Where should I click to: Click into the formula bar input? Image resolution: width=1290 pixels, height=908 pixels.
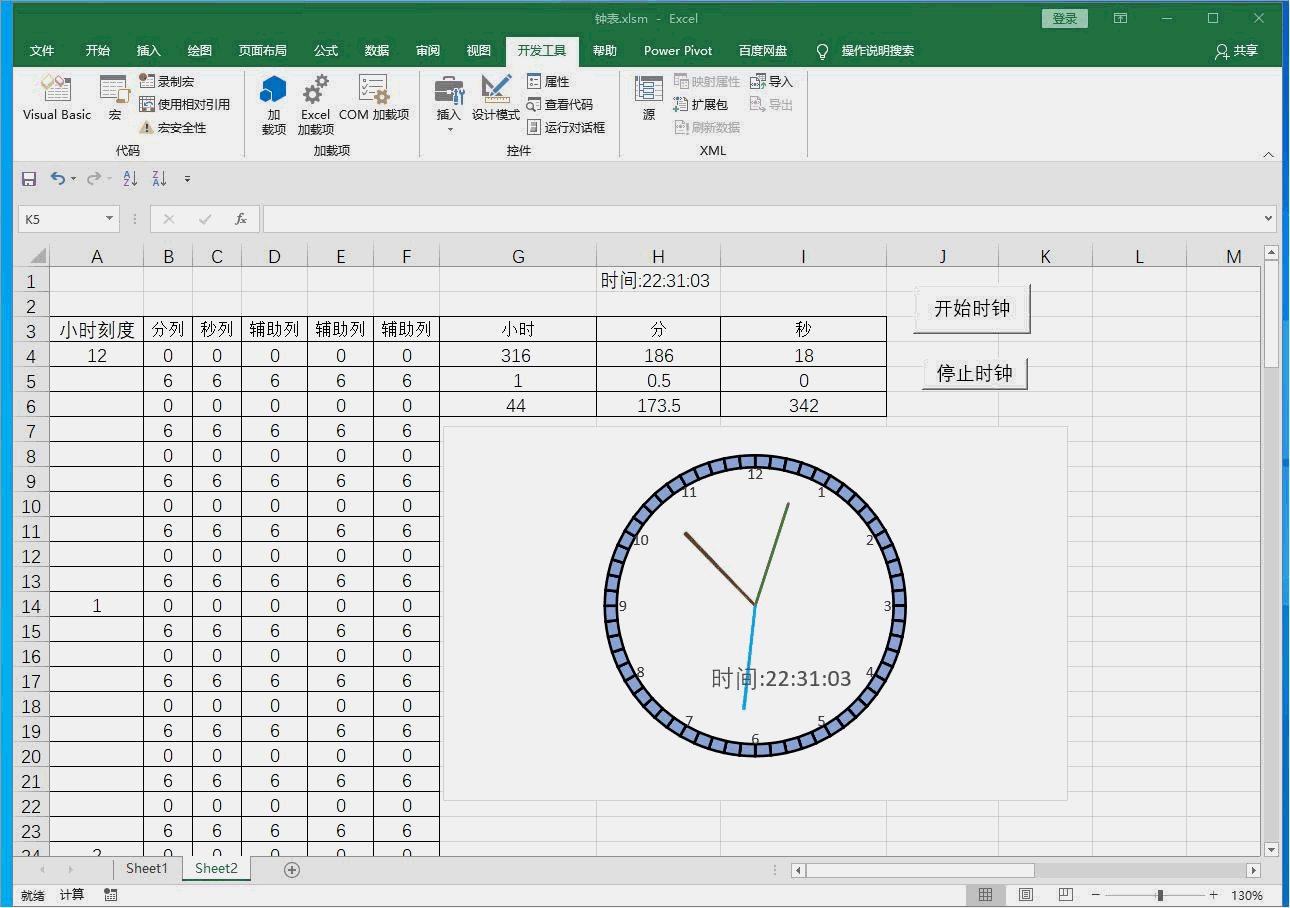click(762, 219)
